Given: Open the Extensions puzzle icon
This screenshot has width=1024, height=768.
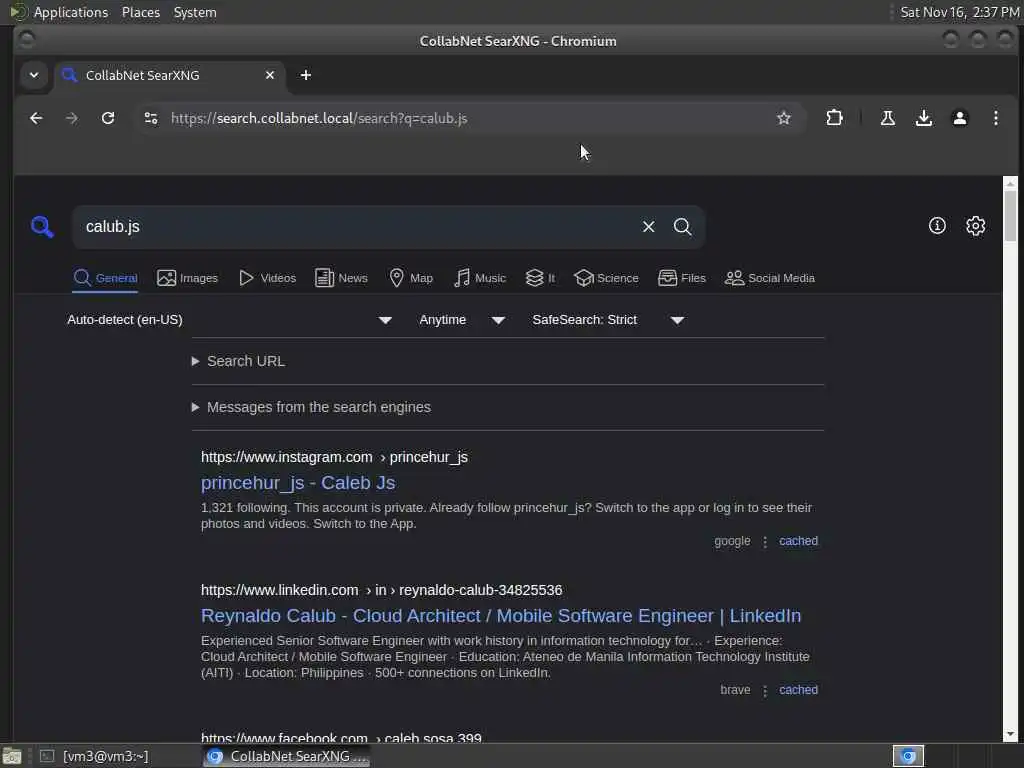Looking at the screenshot, I should coord(834,118).
